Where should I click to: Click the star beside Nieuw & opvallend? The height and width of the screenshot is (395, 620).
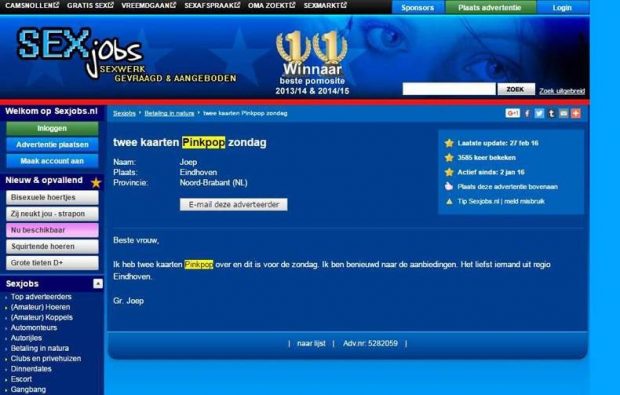point(96,182)
